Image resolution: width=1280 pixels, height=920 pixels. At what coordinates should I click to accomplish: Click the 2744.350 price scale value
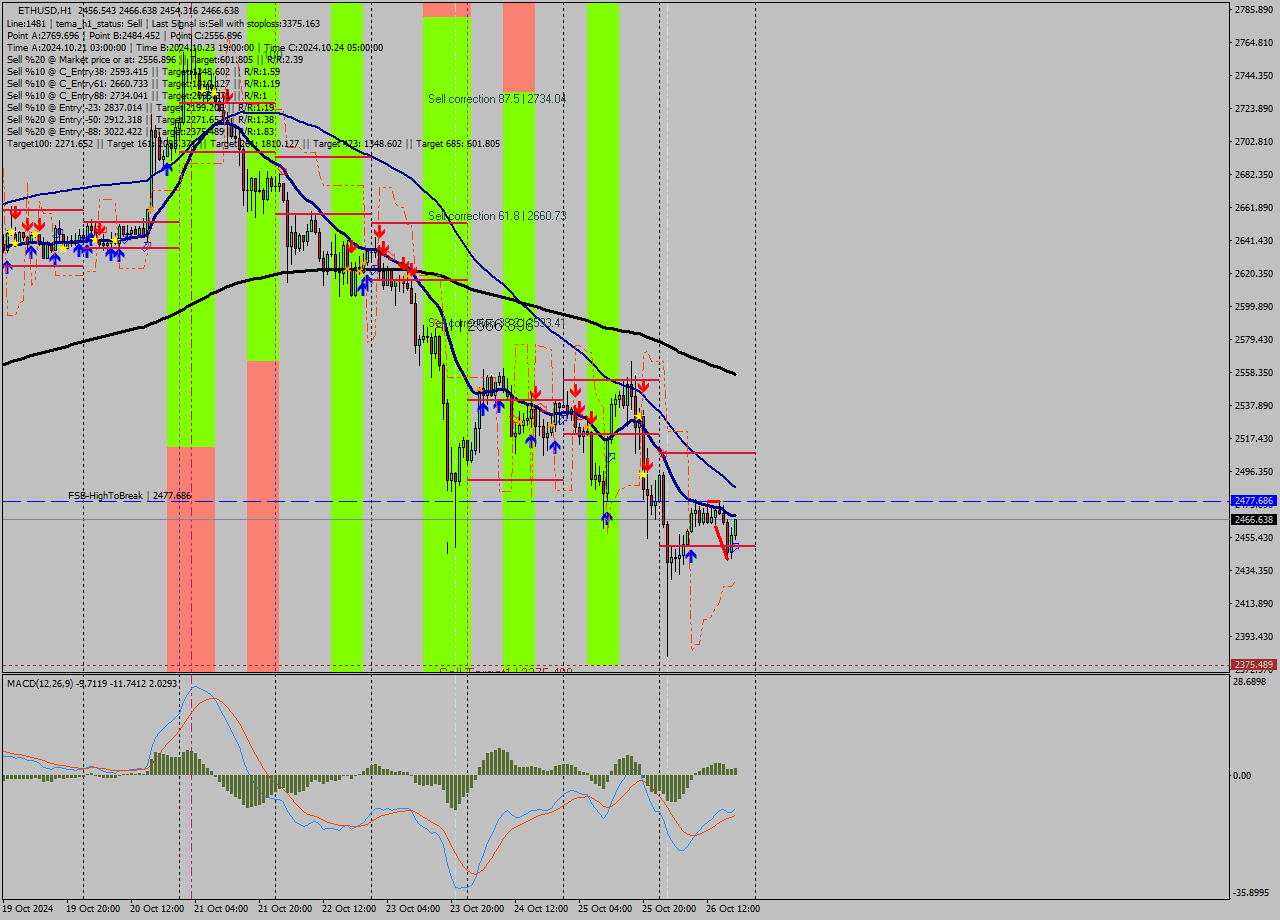[x=1254, y=75]
